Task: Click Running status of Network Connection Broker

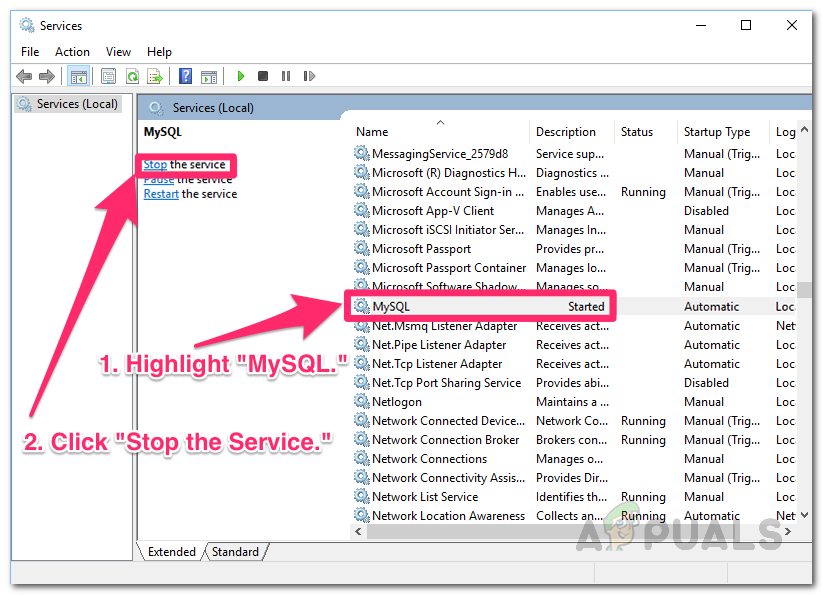Action: [643, 440]
